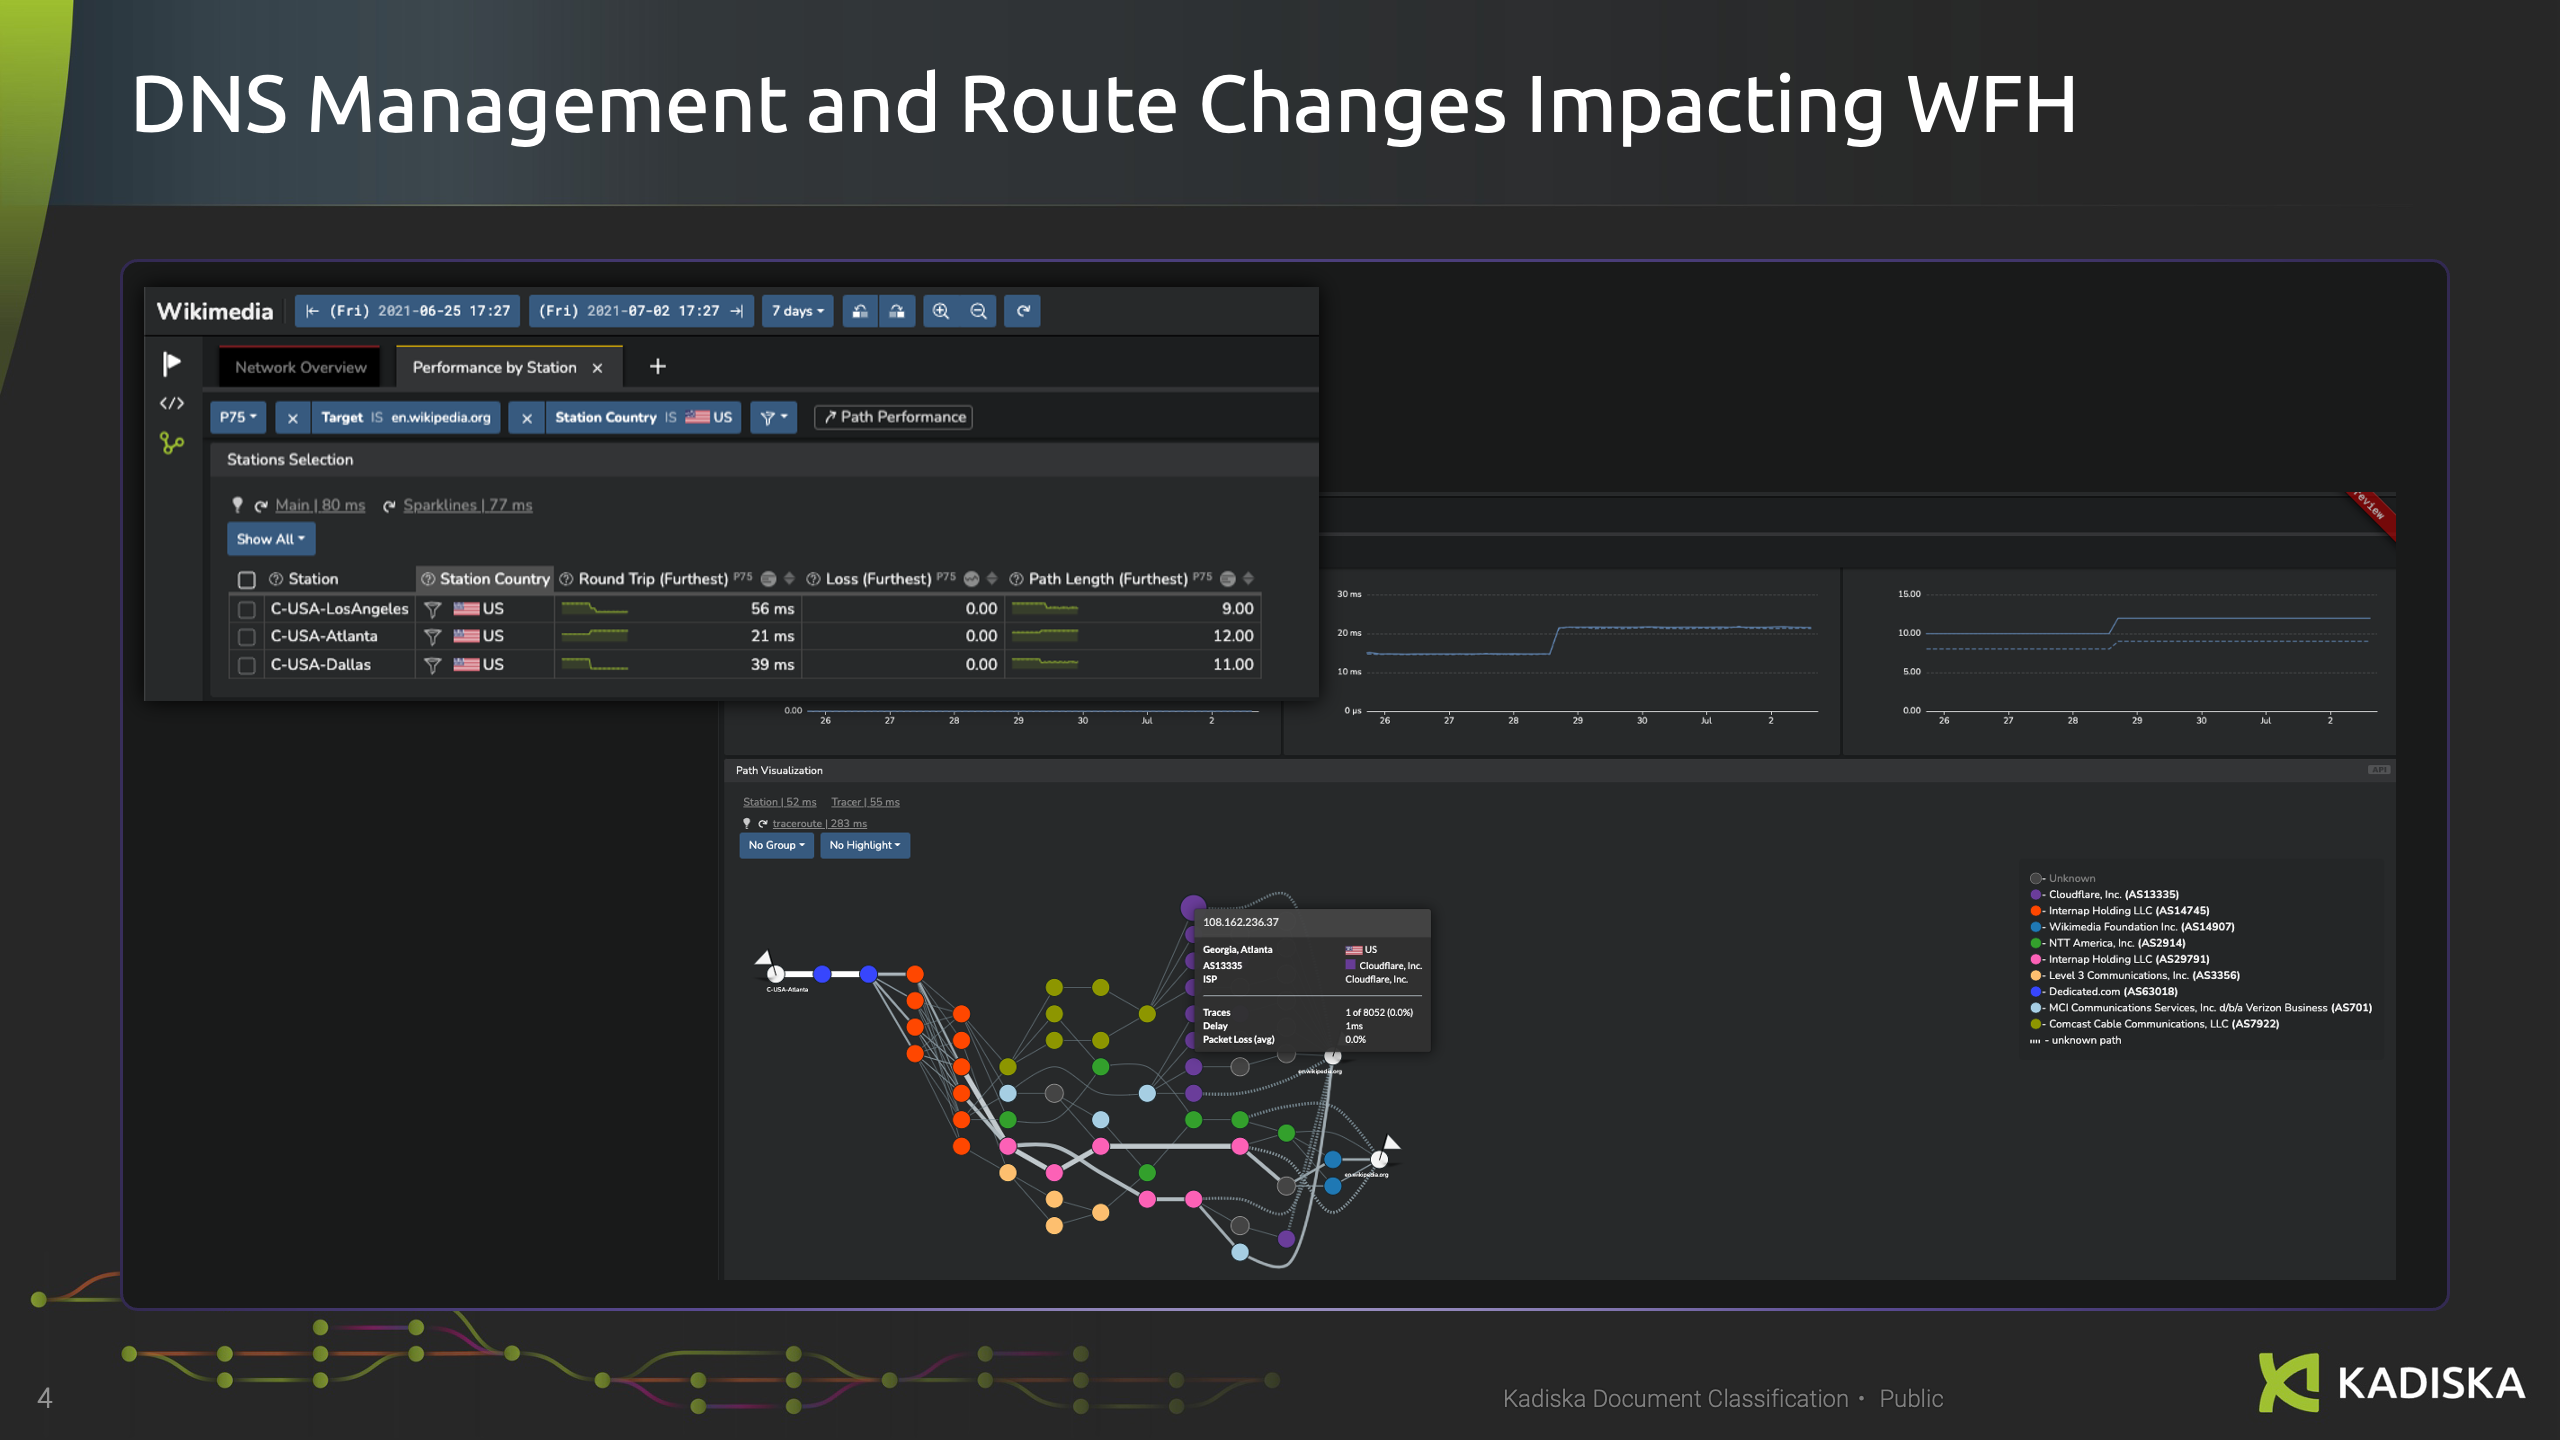2560x1440 pixels.
Task: Expand the P75 percentile dropdown
Action: [238, 417]
